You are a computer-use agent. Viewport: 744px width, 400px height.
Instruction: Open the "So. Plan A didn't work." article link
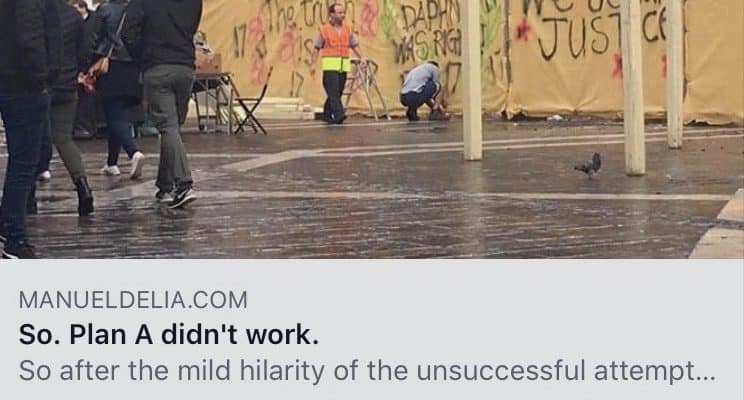(168, 335)
